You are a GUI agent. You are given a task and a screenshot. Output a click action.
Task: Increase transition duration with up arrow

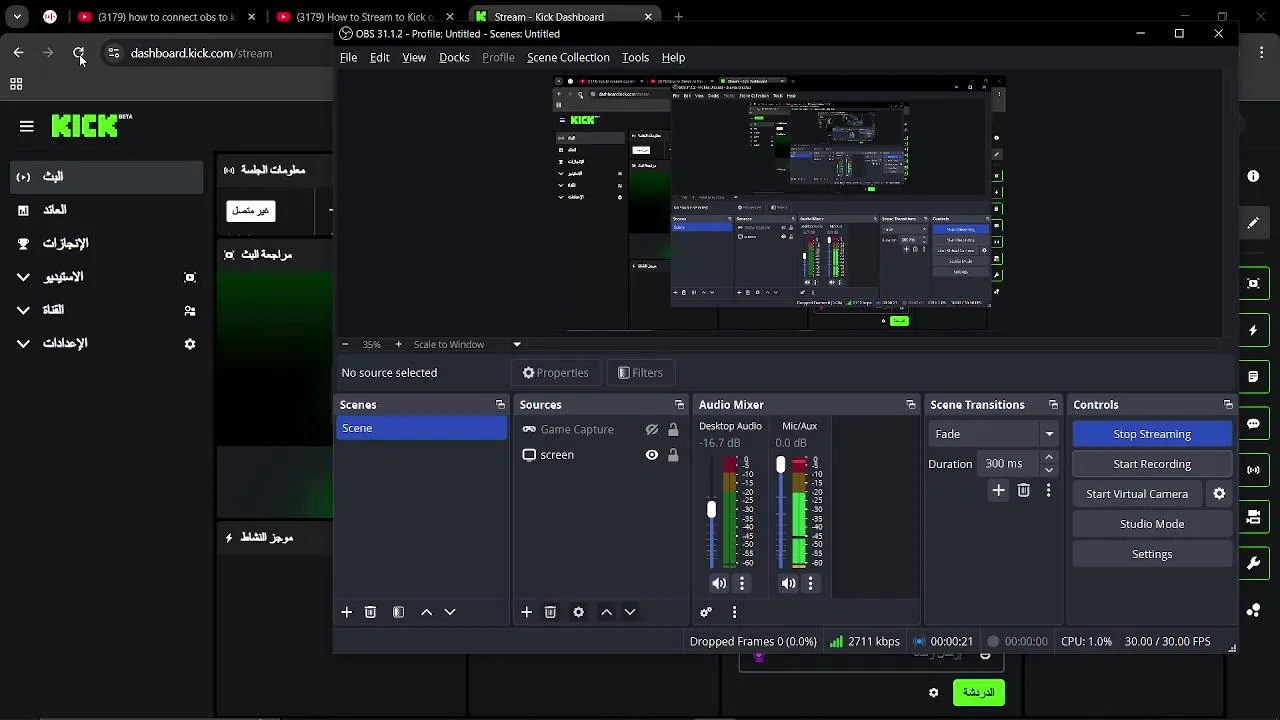1048,458
